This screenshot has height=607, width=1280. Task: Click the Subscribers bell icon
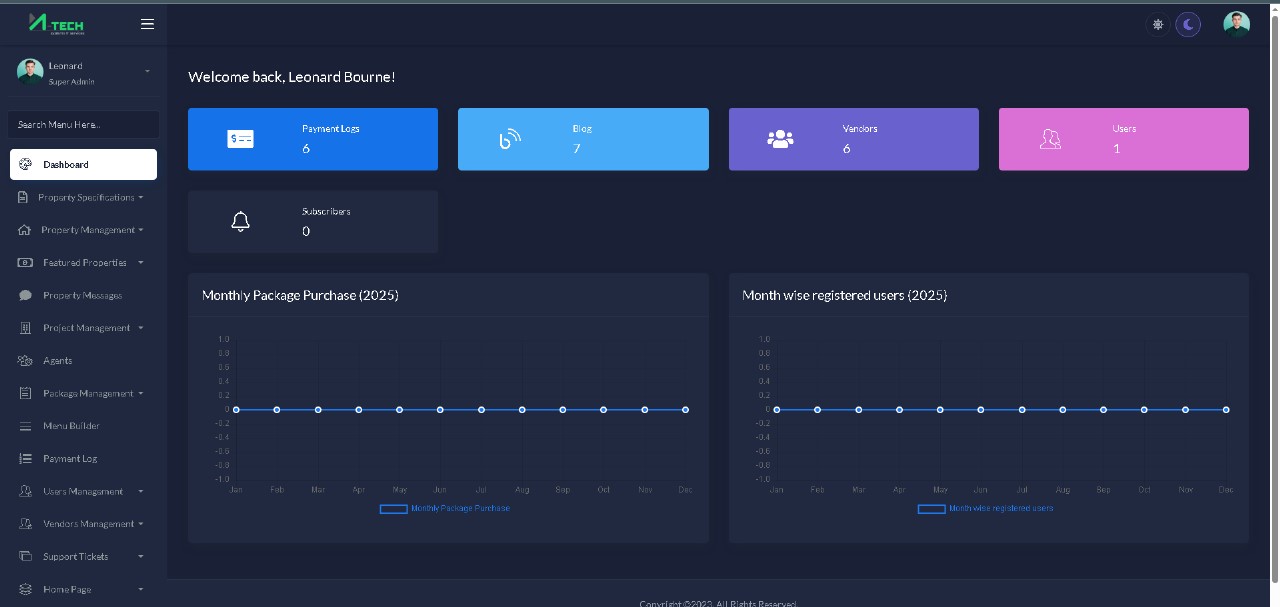pos(240,222)
